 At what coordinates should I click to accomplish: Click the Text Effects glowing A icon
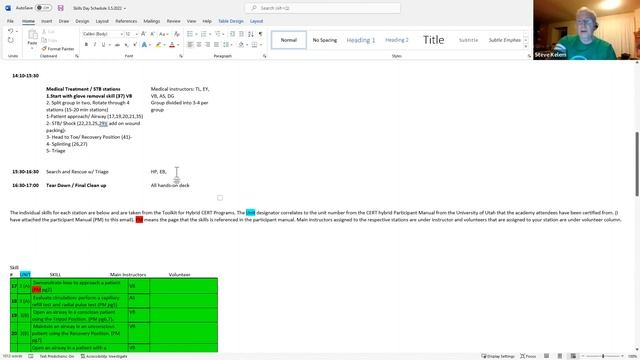point(144,44)
